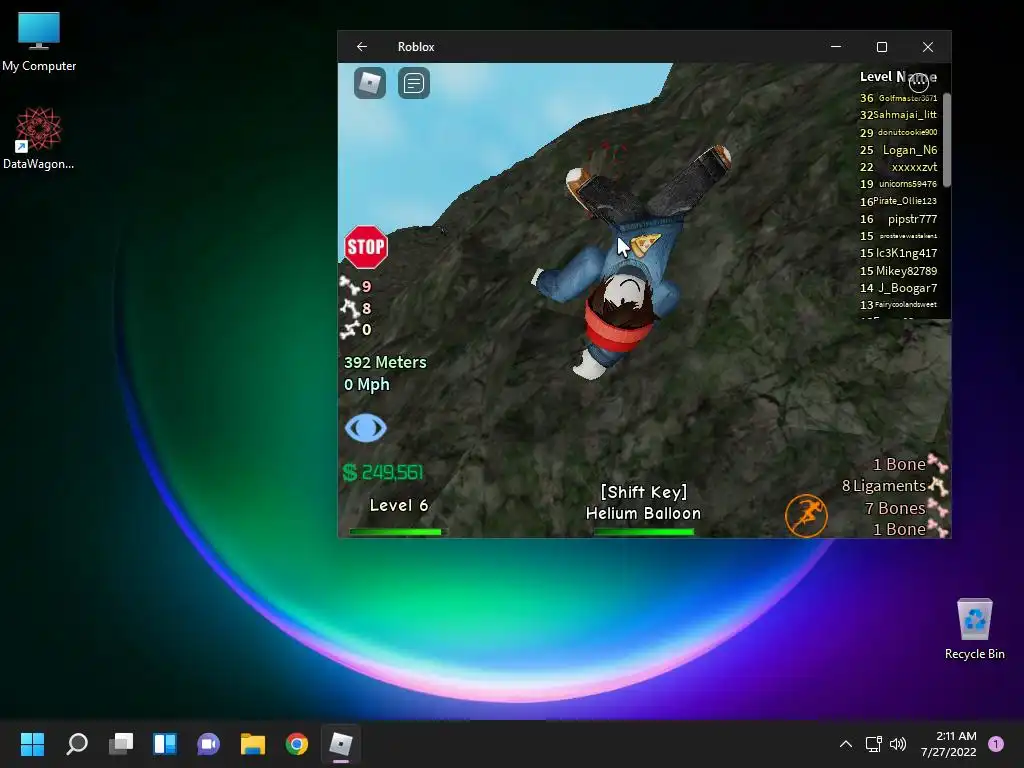Maximize the Roblox window
This screenshot has width=1024, height=768.
tap(882, 46)
